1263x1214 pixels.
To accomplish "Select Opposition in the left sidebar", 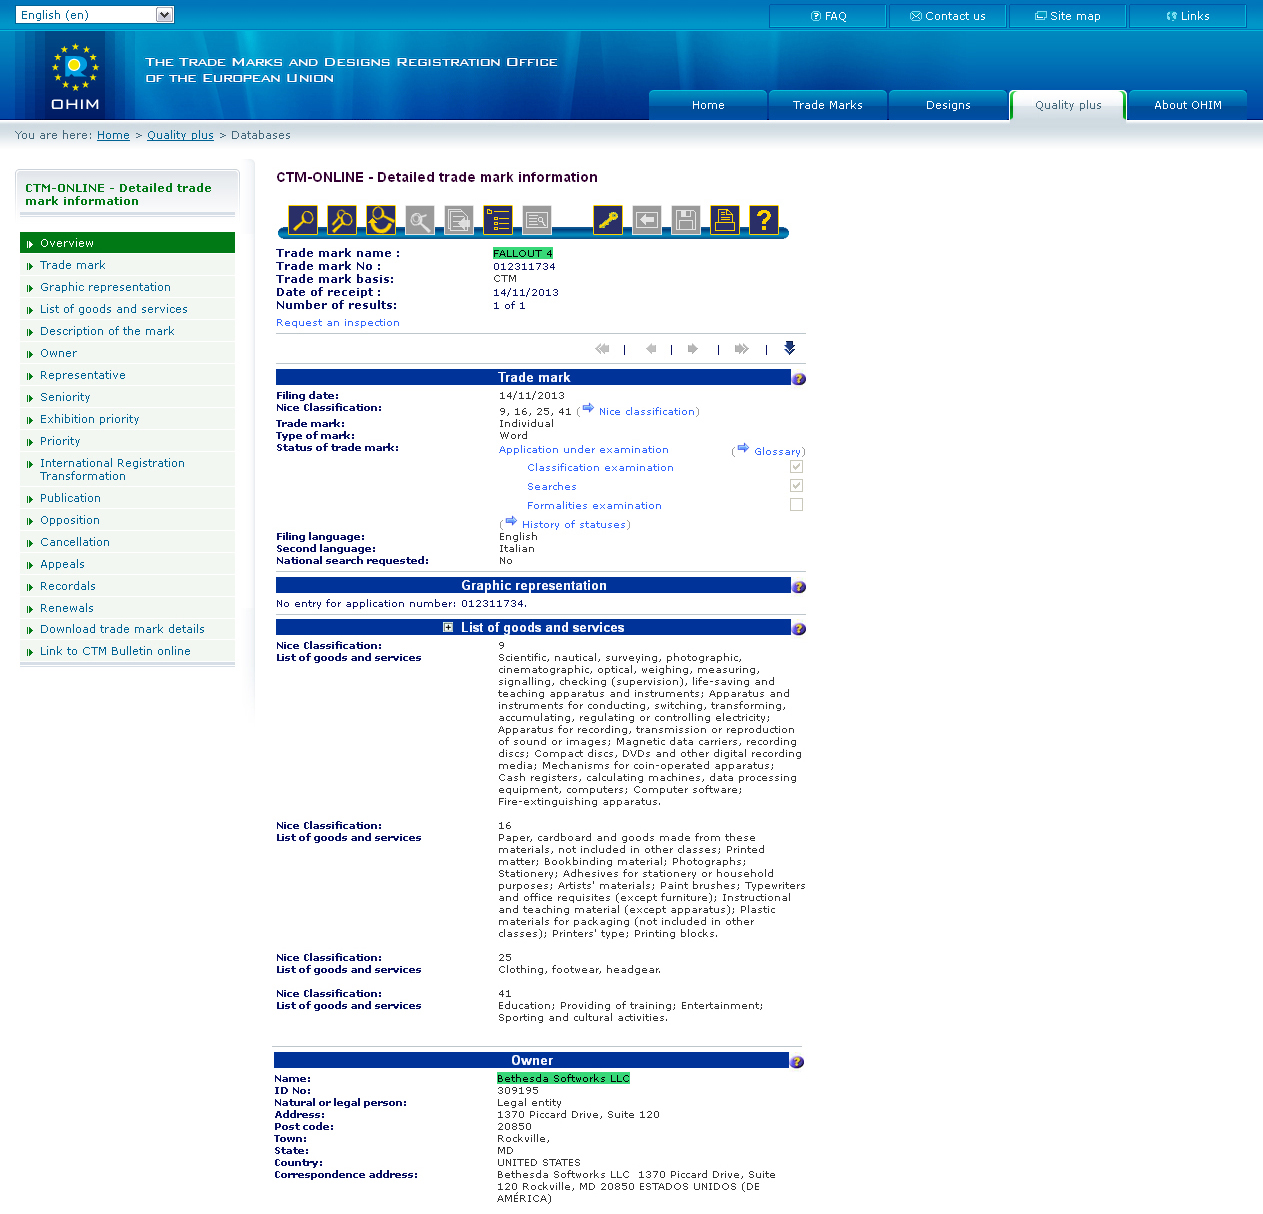I will (x=70, y=521).
